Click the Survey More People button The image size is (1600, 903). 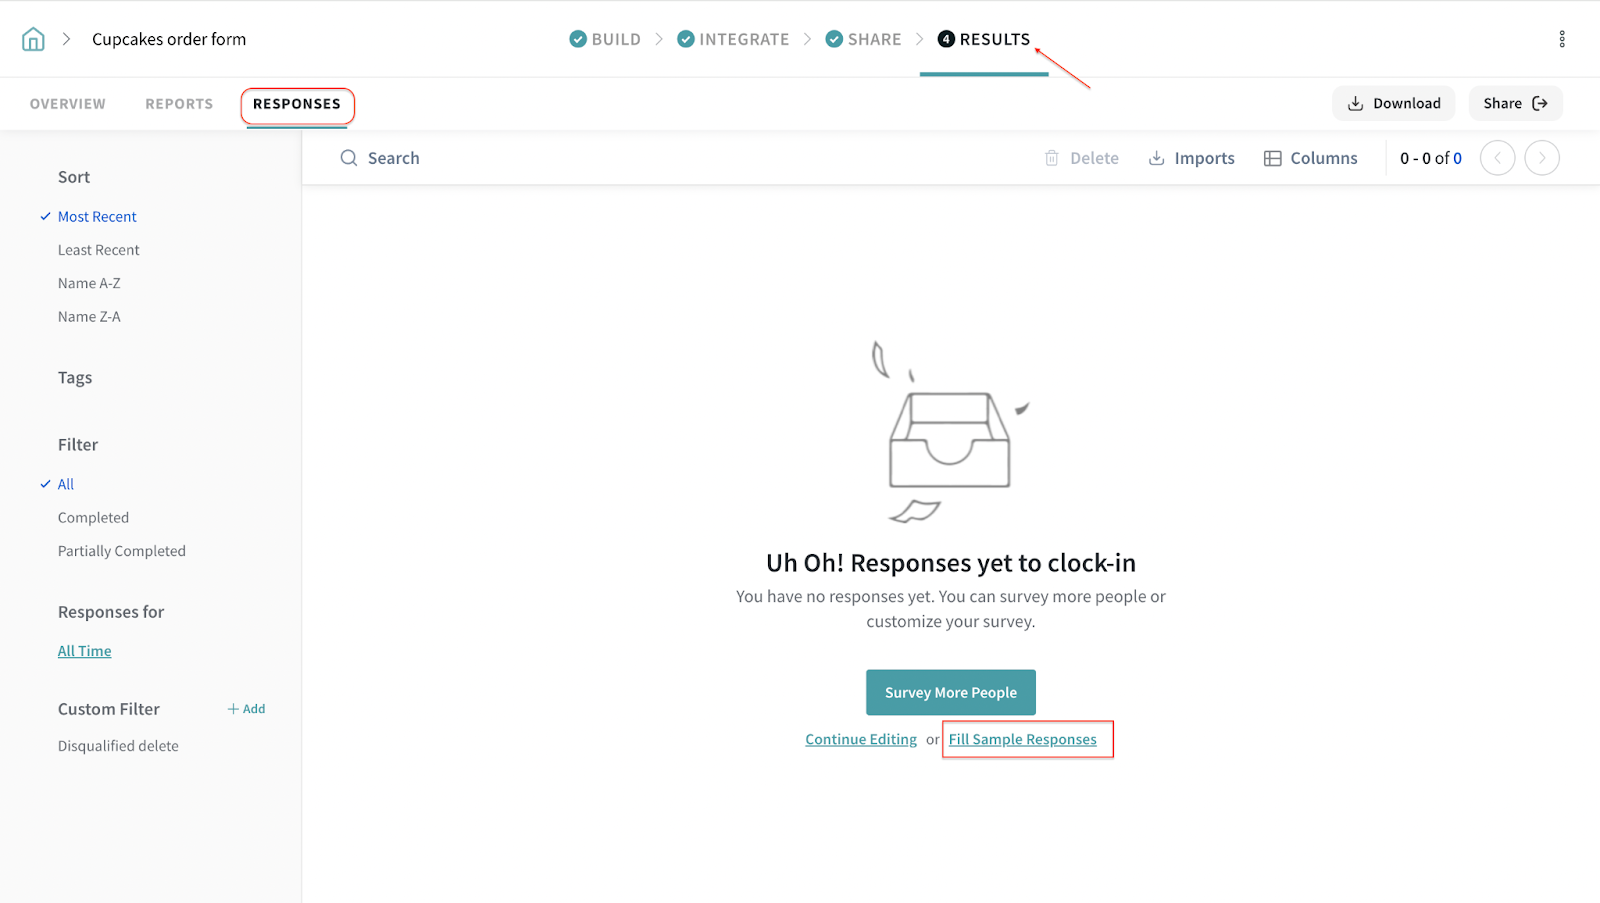pos(950,692)
